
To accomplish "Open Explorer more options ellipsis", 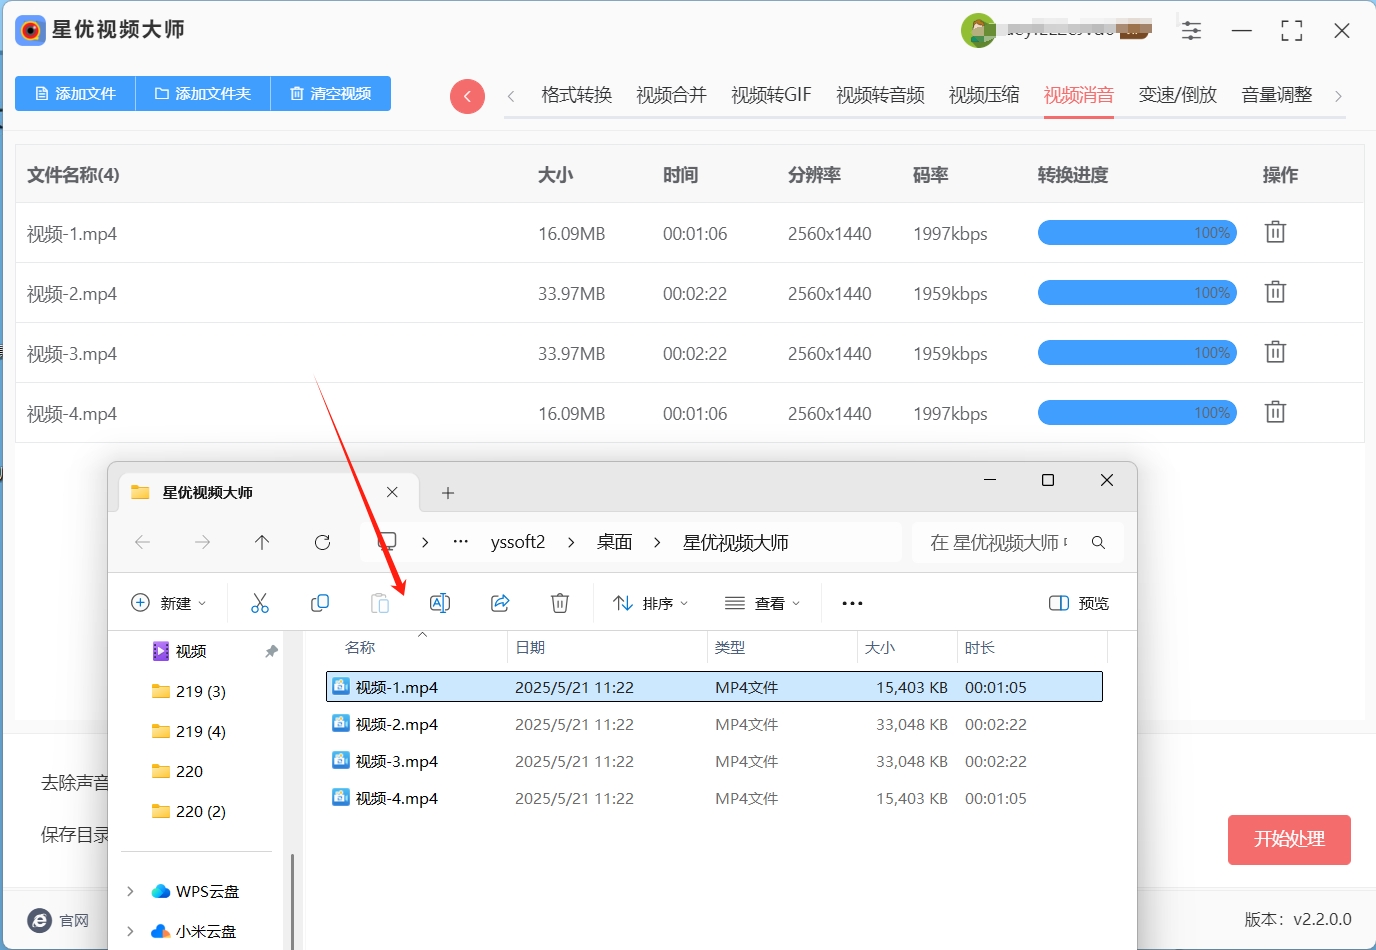I will point(852,603).
